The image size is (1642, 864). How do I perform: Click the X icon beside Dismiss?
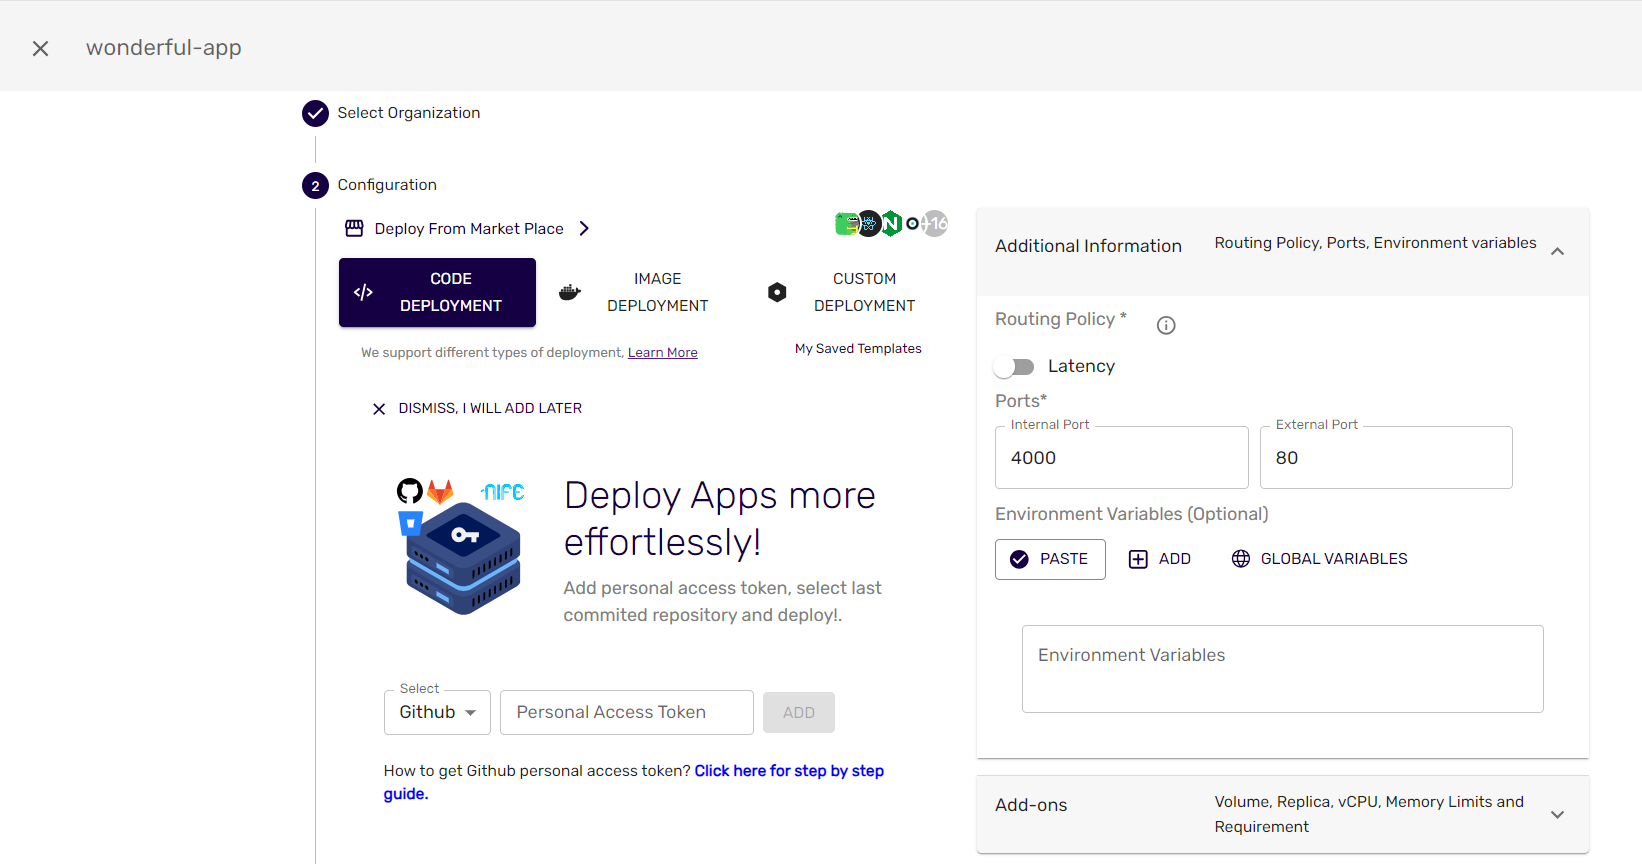(379, 409)
